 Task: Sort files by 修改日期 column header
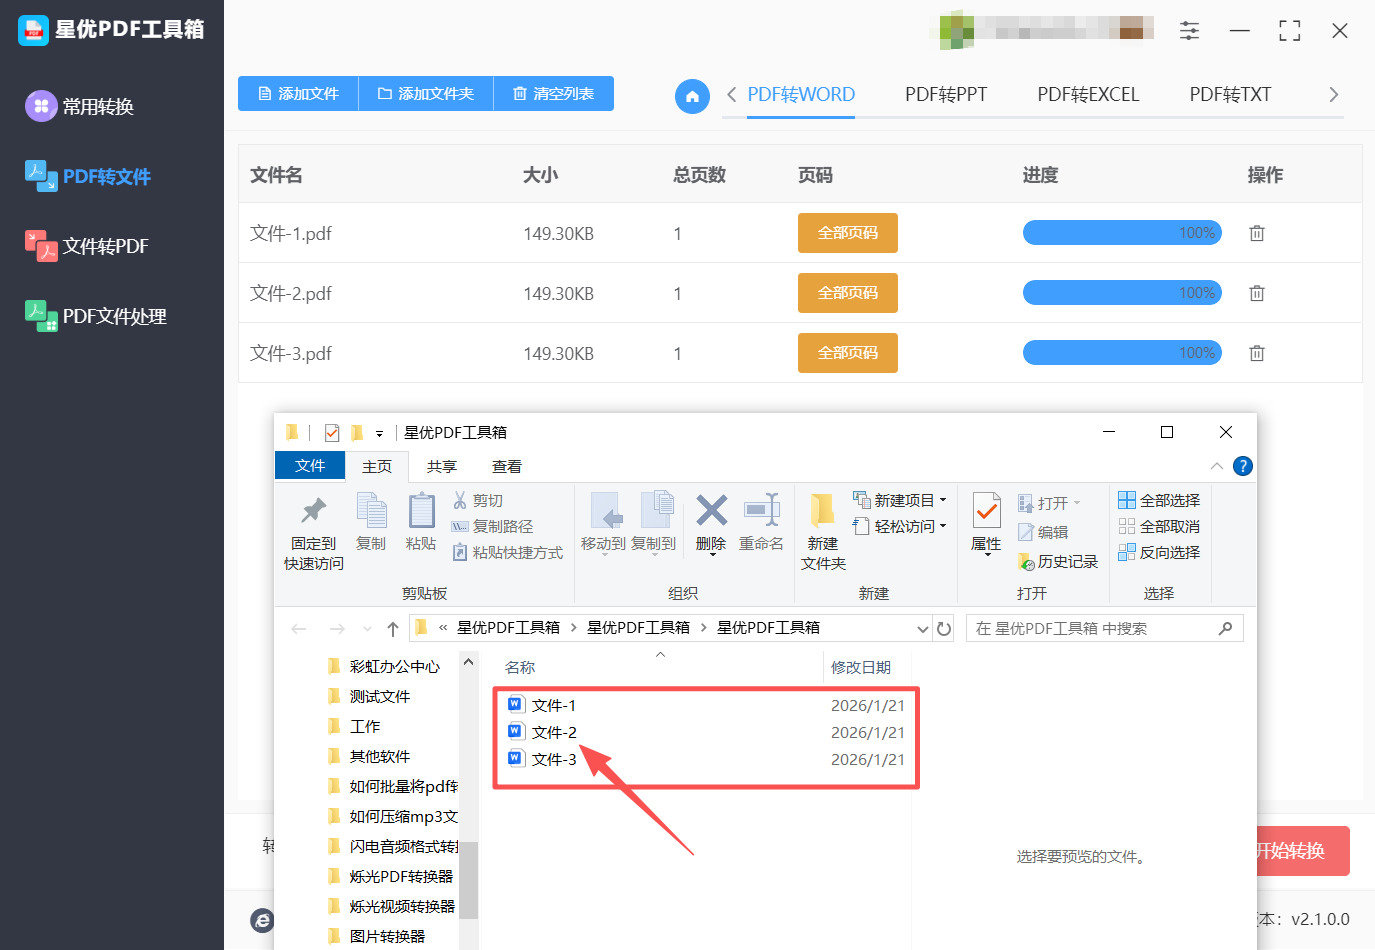(861, 667)
